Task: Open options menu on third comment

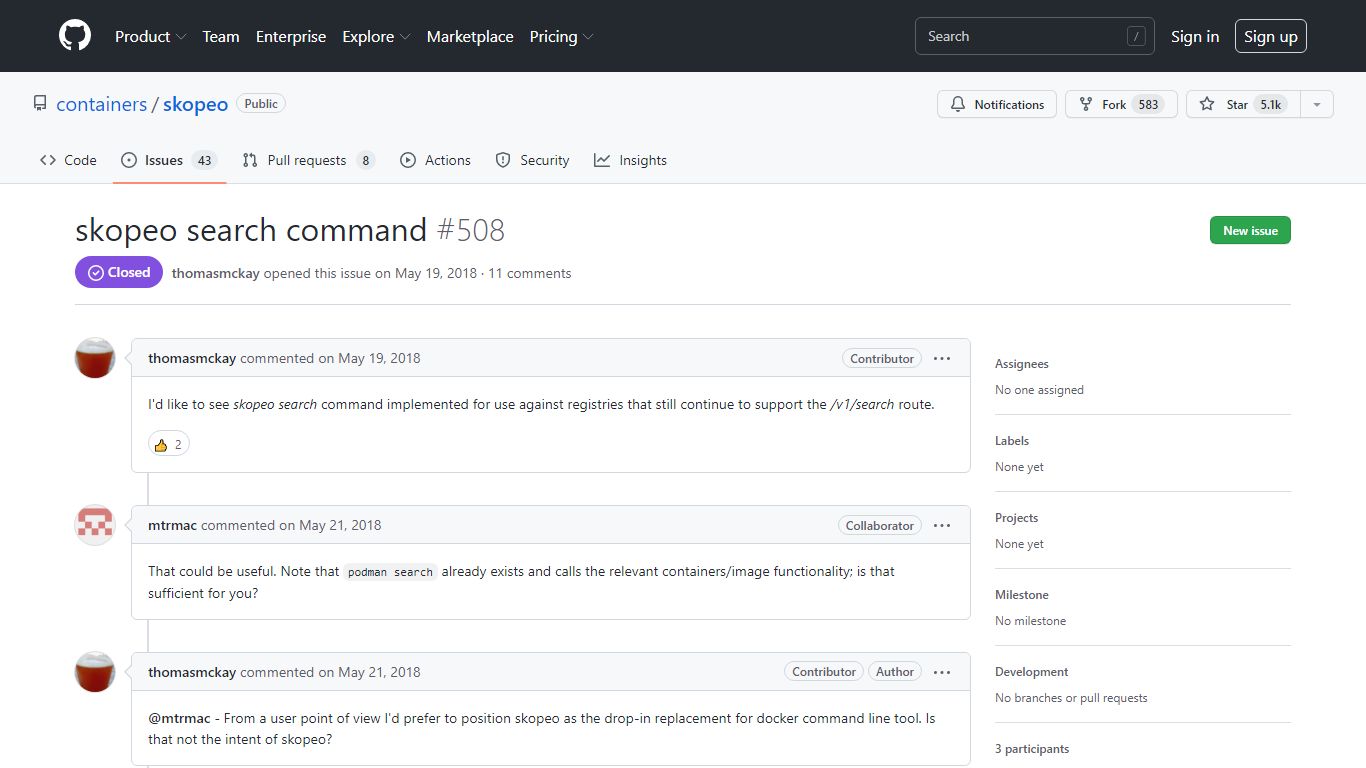Action: [942, 672]
